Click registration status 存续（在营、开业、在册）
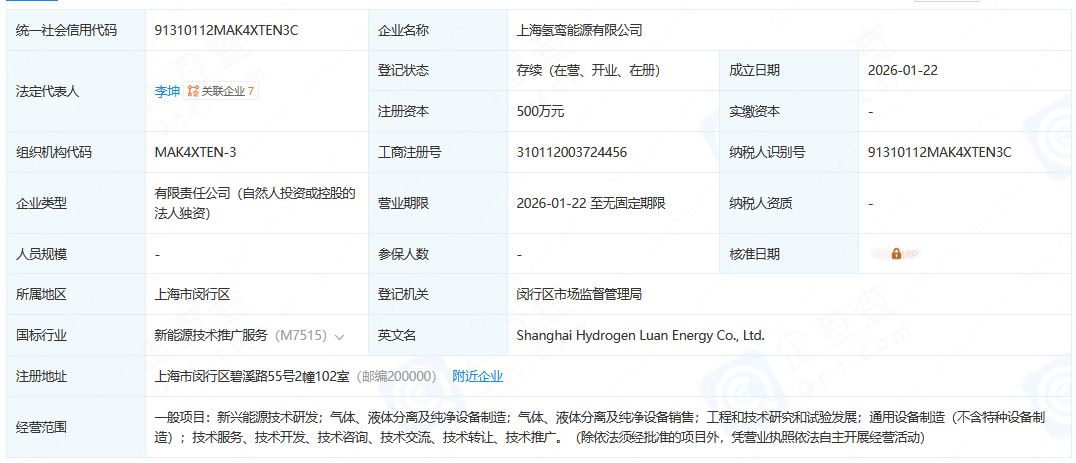This screenshot has height=463, width=1076. point(588,71)
